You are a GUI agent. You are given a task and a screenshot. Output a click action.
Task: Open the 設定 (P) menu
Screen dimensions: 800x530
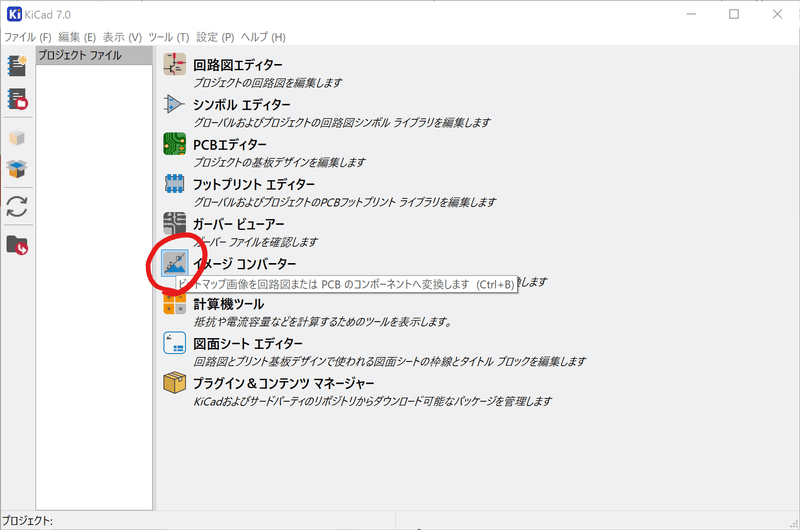pyautogui.click(x=215, y=37)
